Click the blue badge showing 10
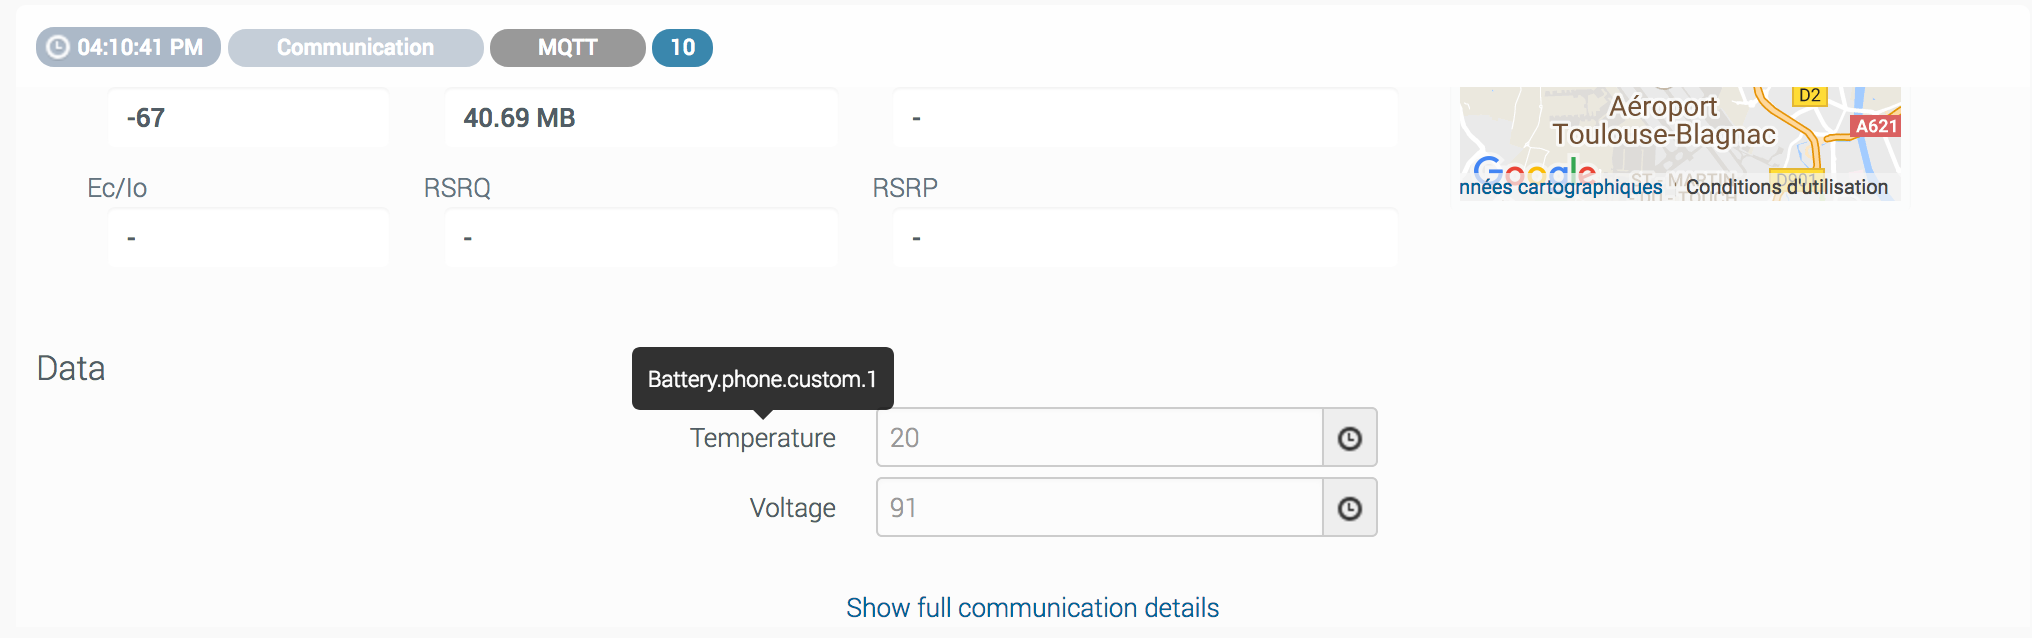Image resolution: width=2032 pixels, height=638 pixels. pos(682,47)
